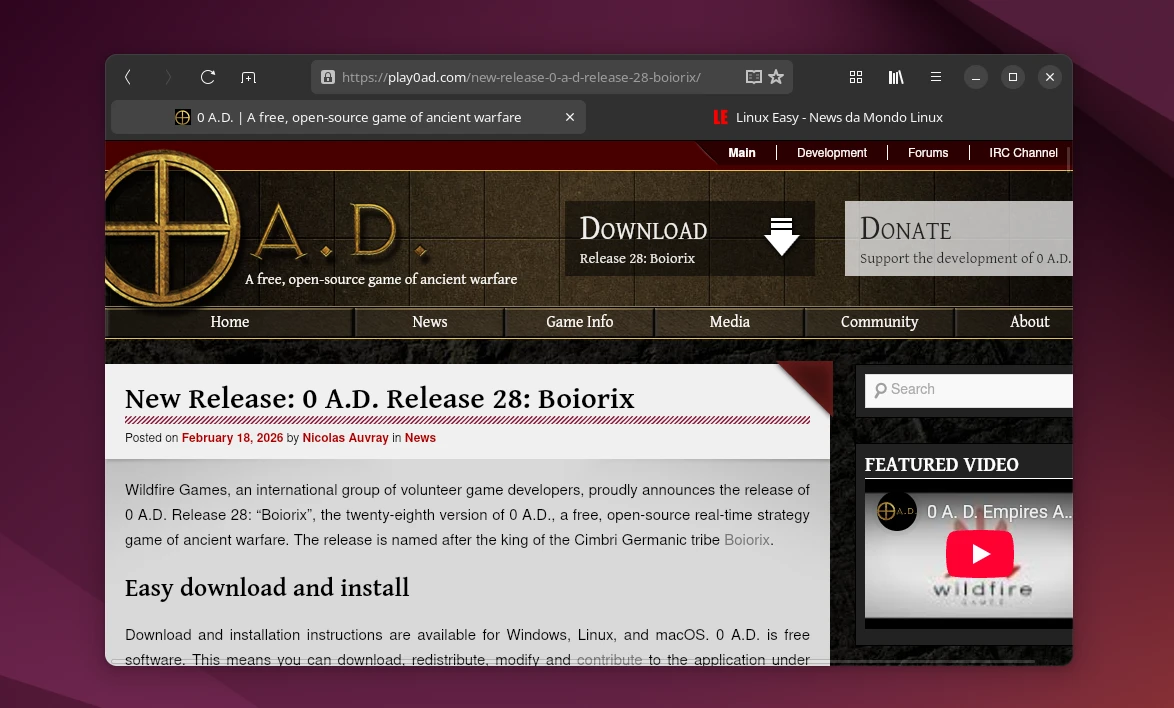Image resolution: width=1174 pixels, height=708 pixels.
Task: Click the LE favicon on the Linux Easy tab
Action: tap(720, 117)
